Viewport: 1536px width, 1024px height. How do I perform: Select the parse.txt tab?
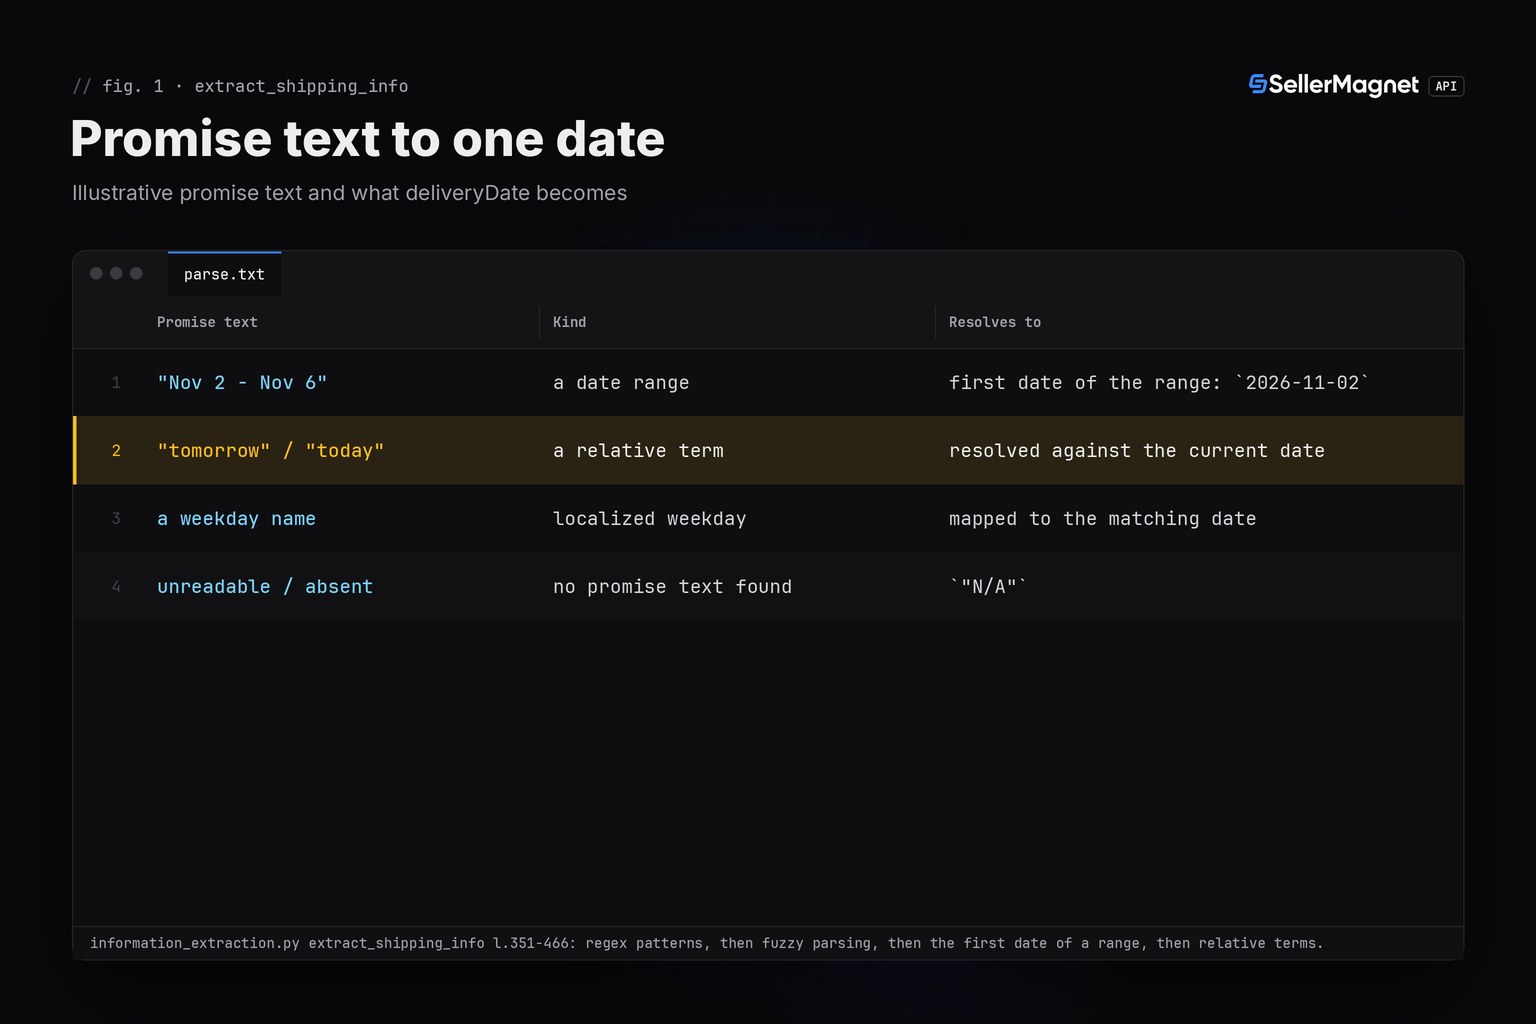point(224,274)
